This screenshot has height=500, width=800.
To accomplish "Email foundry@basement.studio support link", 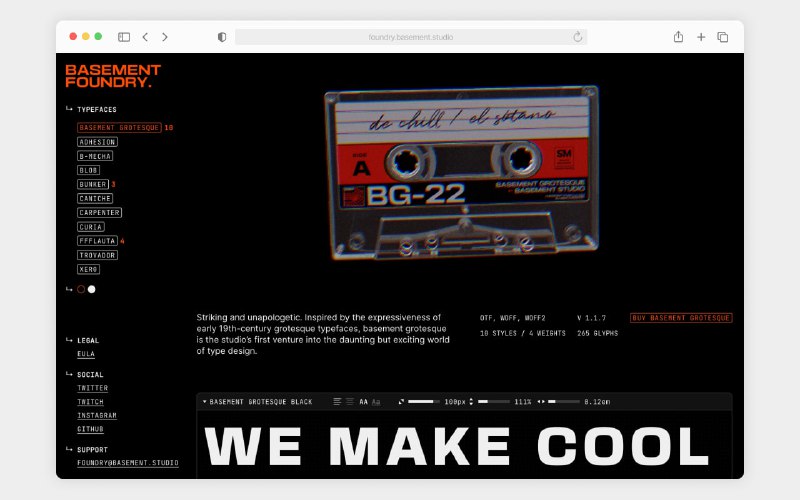I will click(128, 463).
